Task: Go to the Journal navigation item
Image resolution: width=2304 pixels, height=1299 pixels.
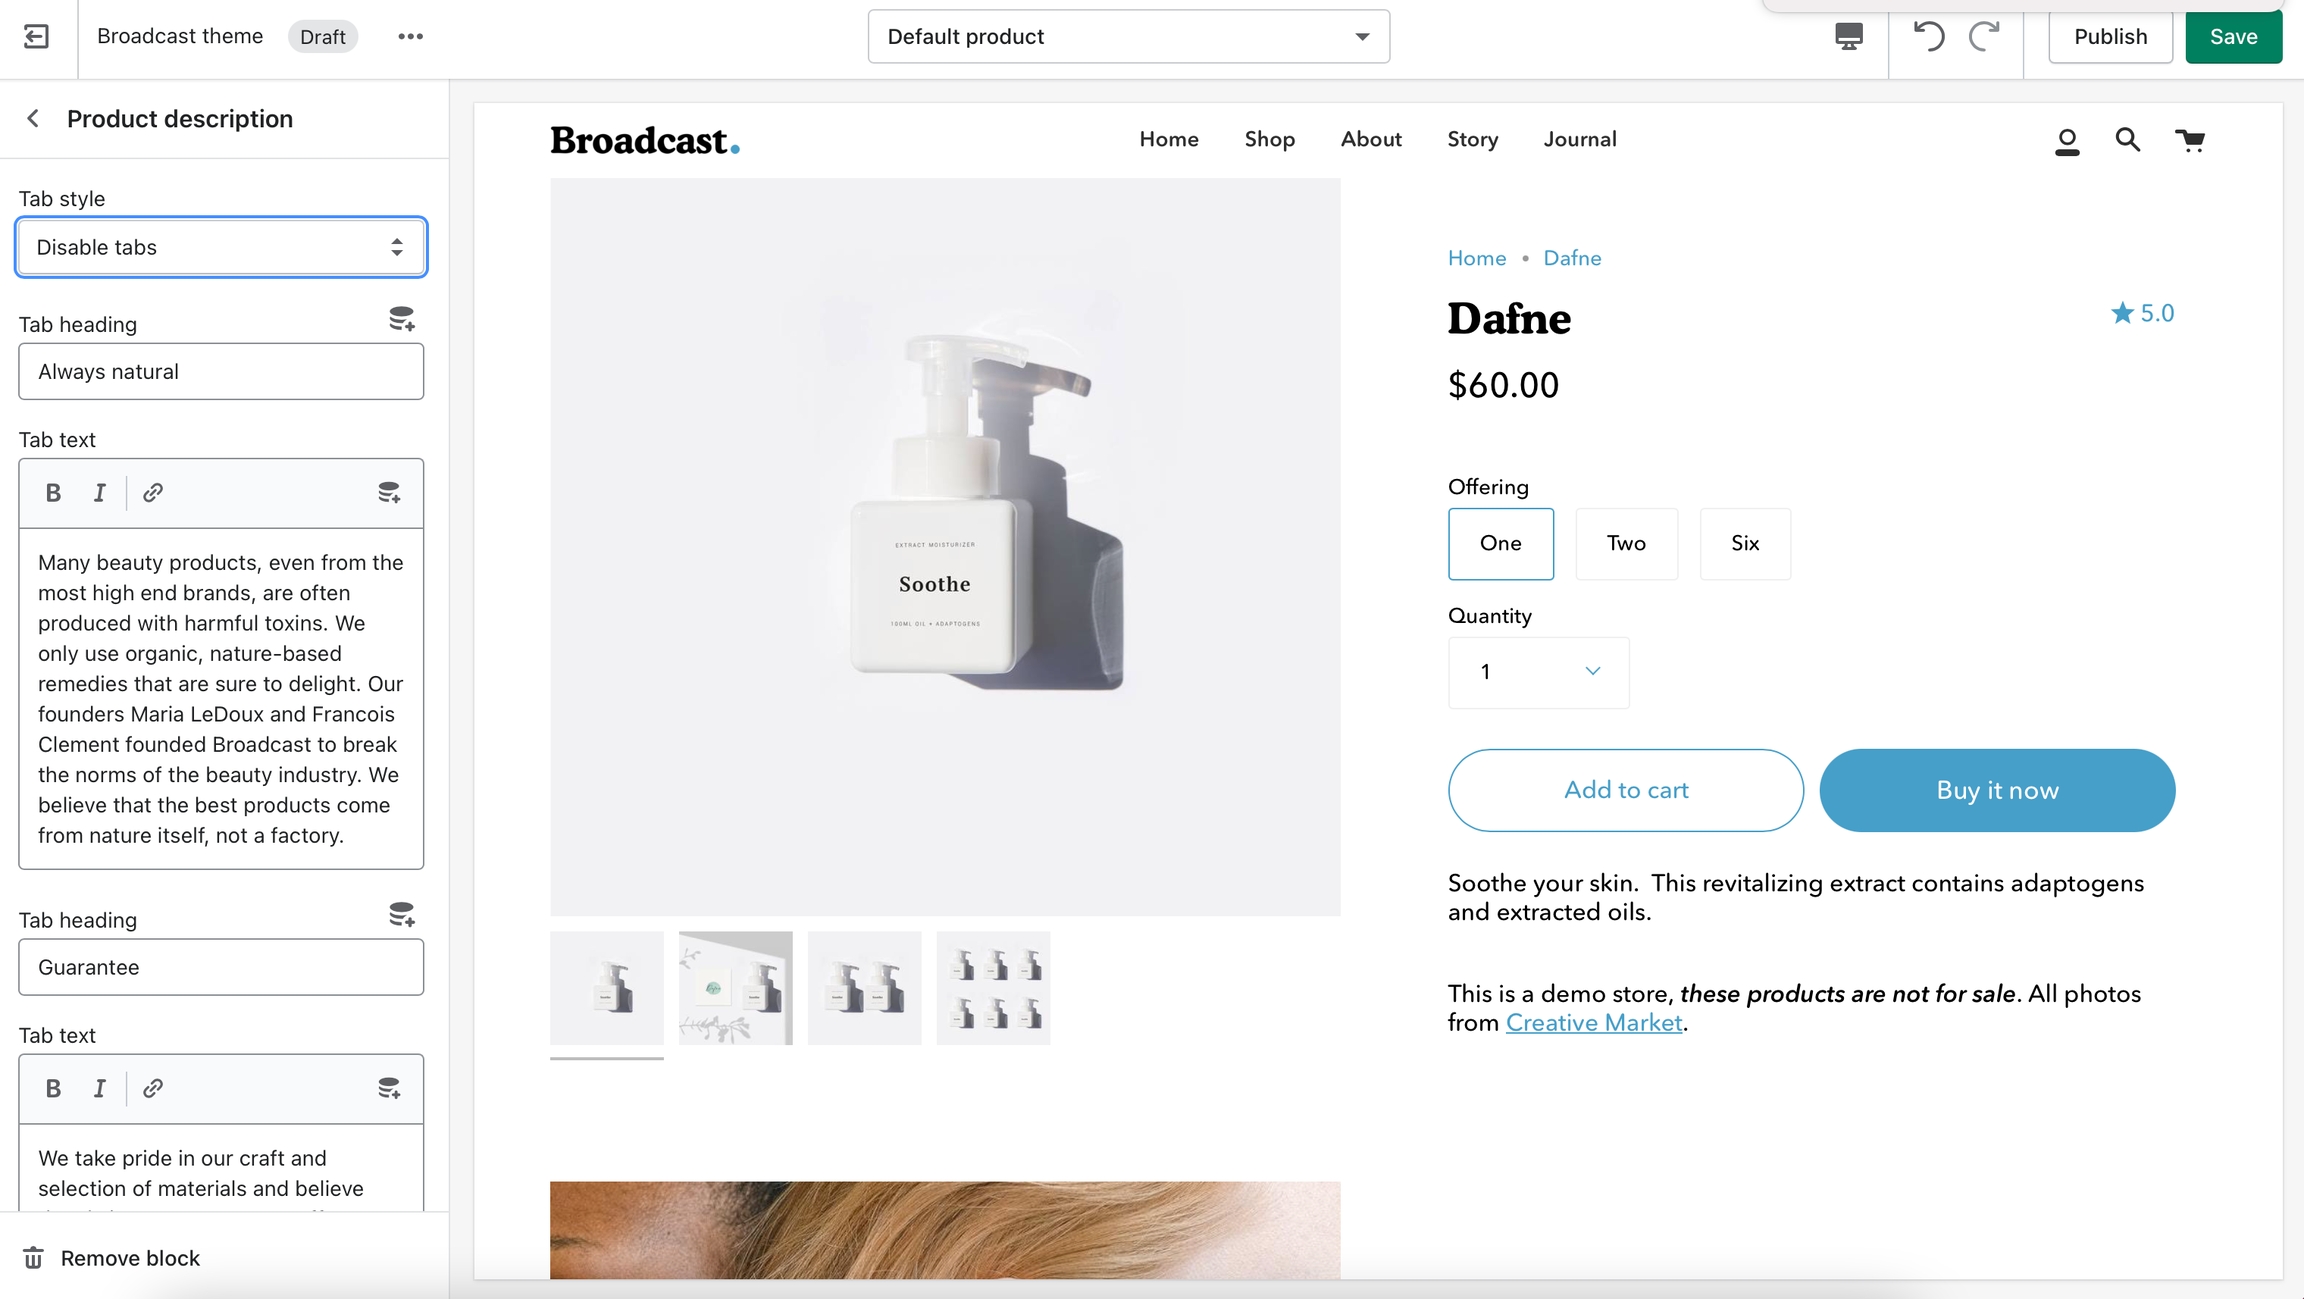Action: (x=1579, y=140)
